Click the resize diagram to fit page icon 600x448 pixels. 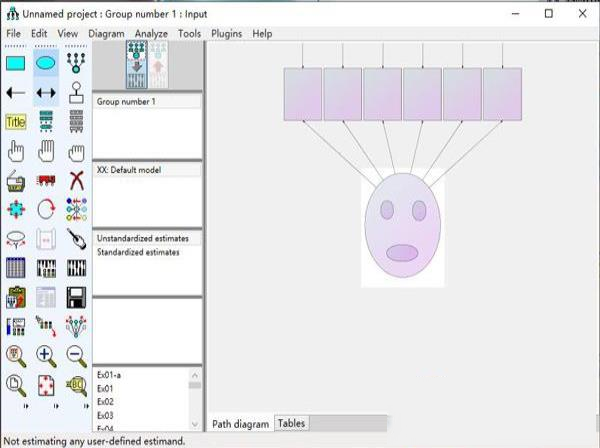click(x=46, y=386)
